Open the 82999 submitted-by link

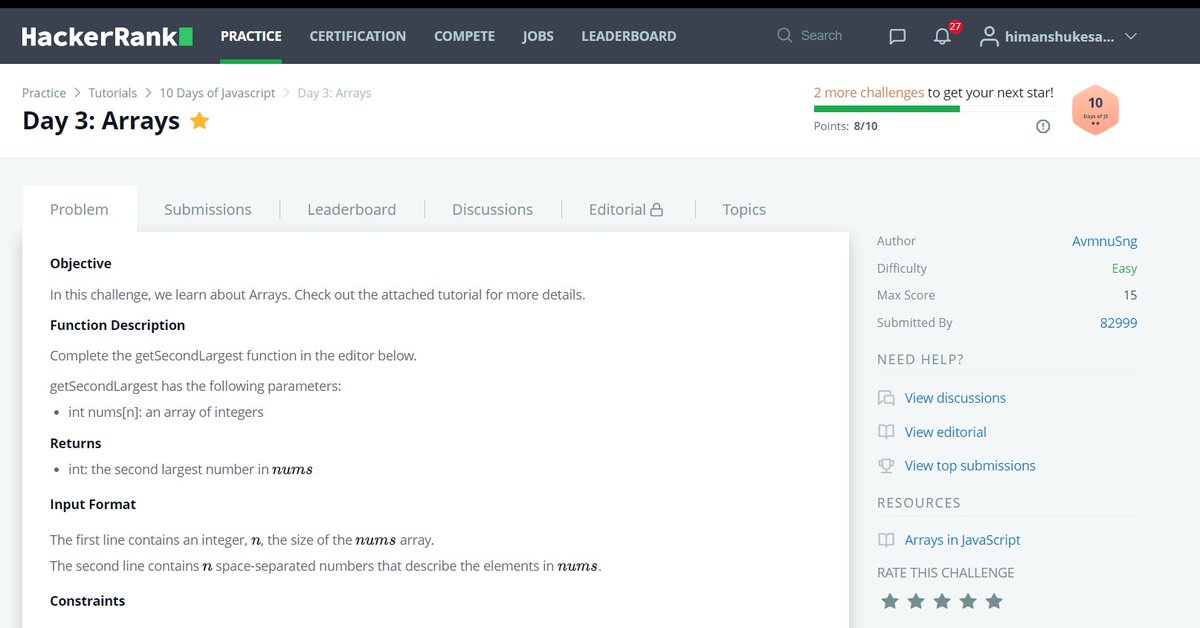(x=1118, y=323)
